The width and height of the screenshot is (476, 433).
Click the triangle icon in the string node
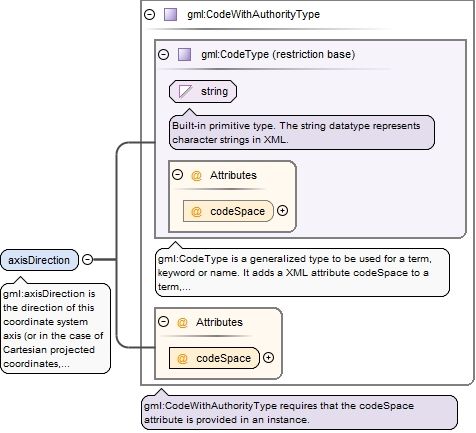(x=185, y=91)
